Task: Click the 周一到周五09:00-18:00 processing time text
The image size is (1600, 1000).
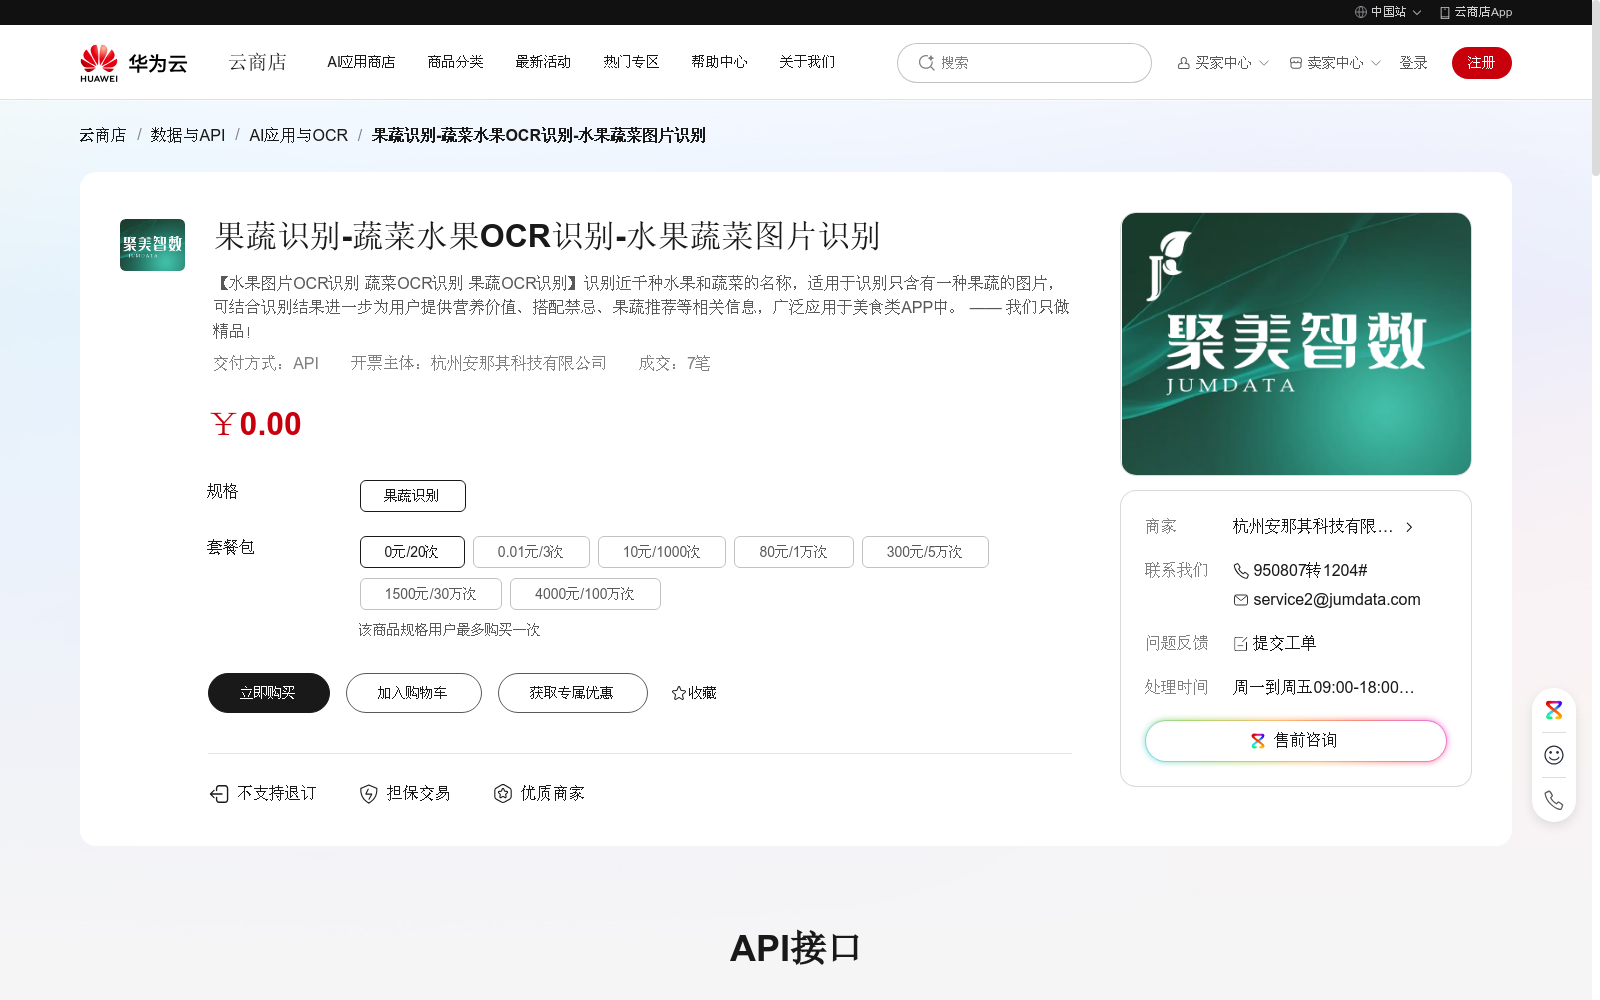Action: pyautogui.click(x=1324, y=688)
